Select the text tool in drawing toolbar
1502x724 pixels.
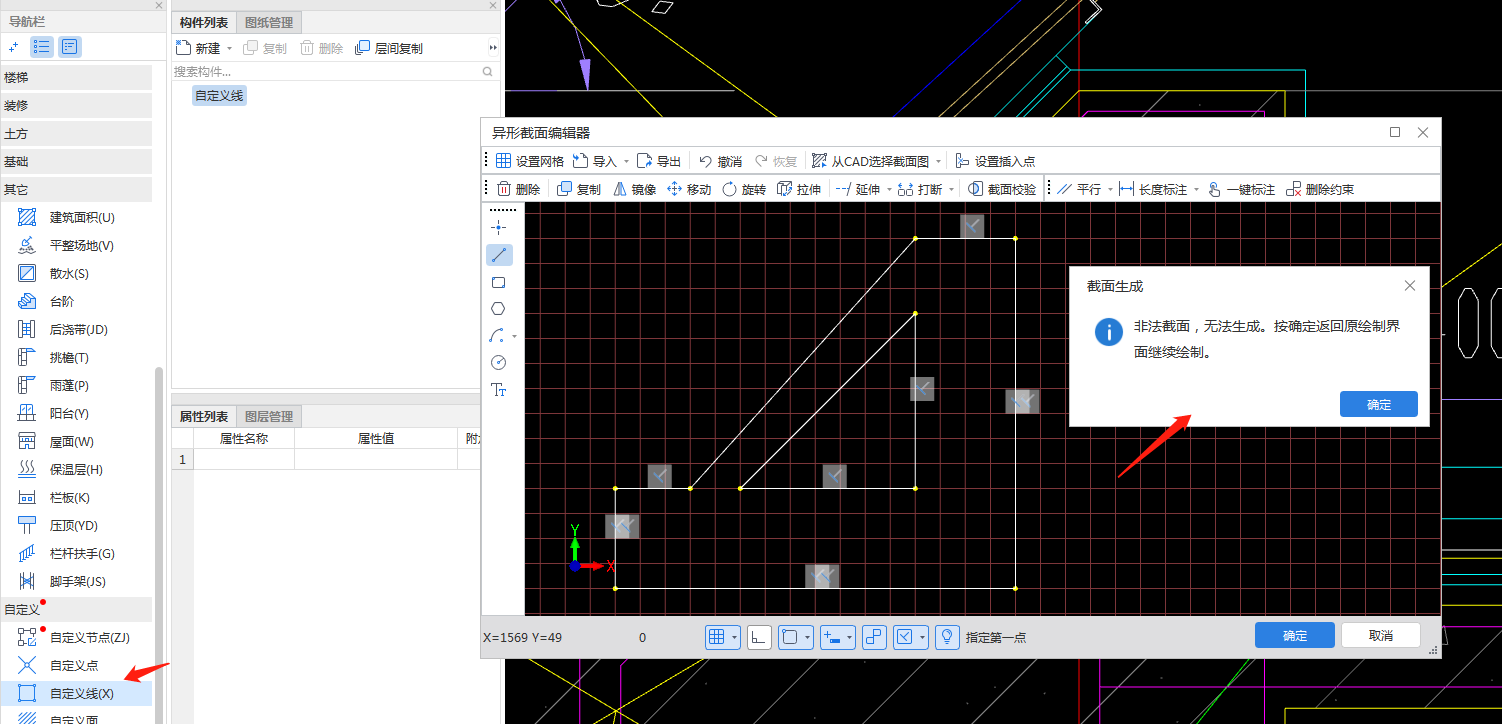pyautogui.click(x=498, y=389)
